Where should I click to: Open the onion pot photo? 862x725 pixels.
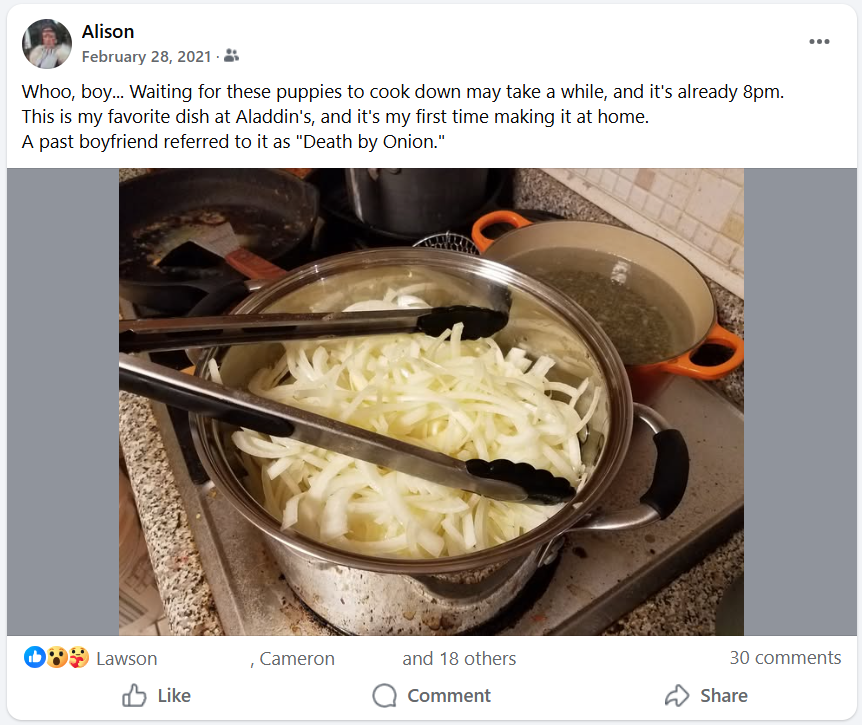[431, 402]
